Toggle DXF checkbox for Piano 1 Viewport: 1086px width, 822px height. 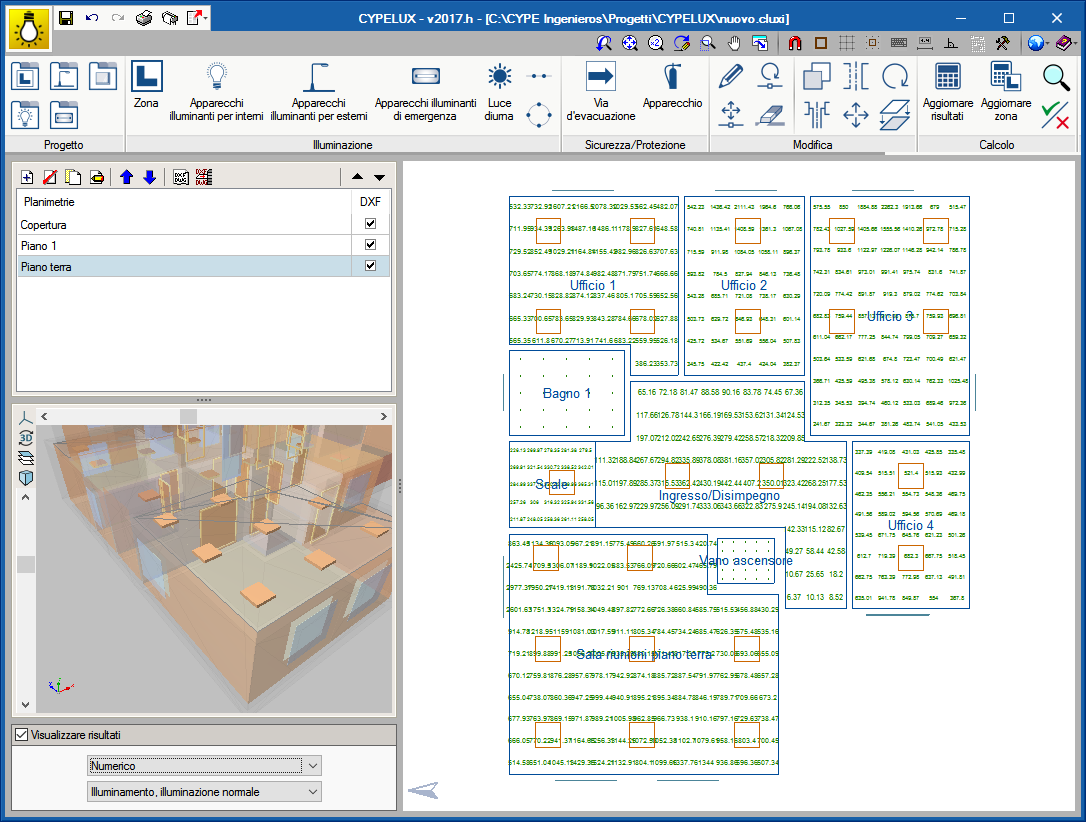(371, 244)
